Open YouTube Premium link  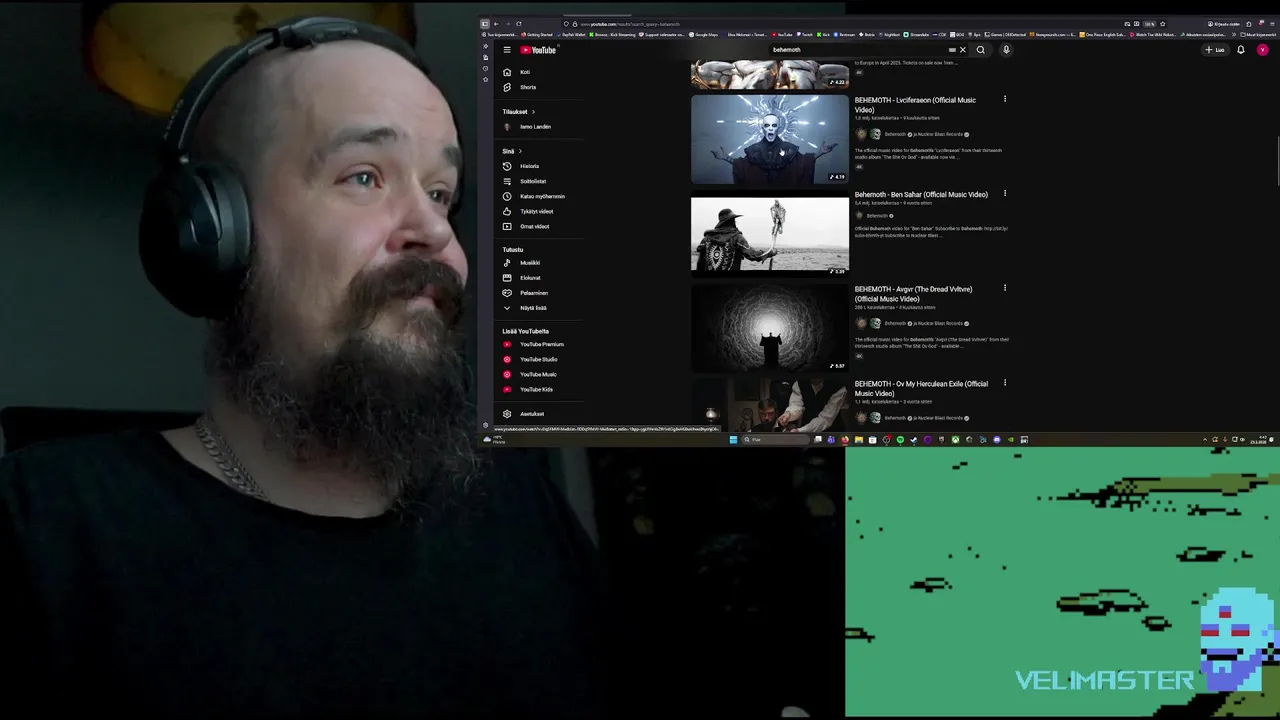[540, 344]
